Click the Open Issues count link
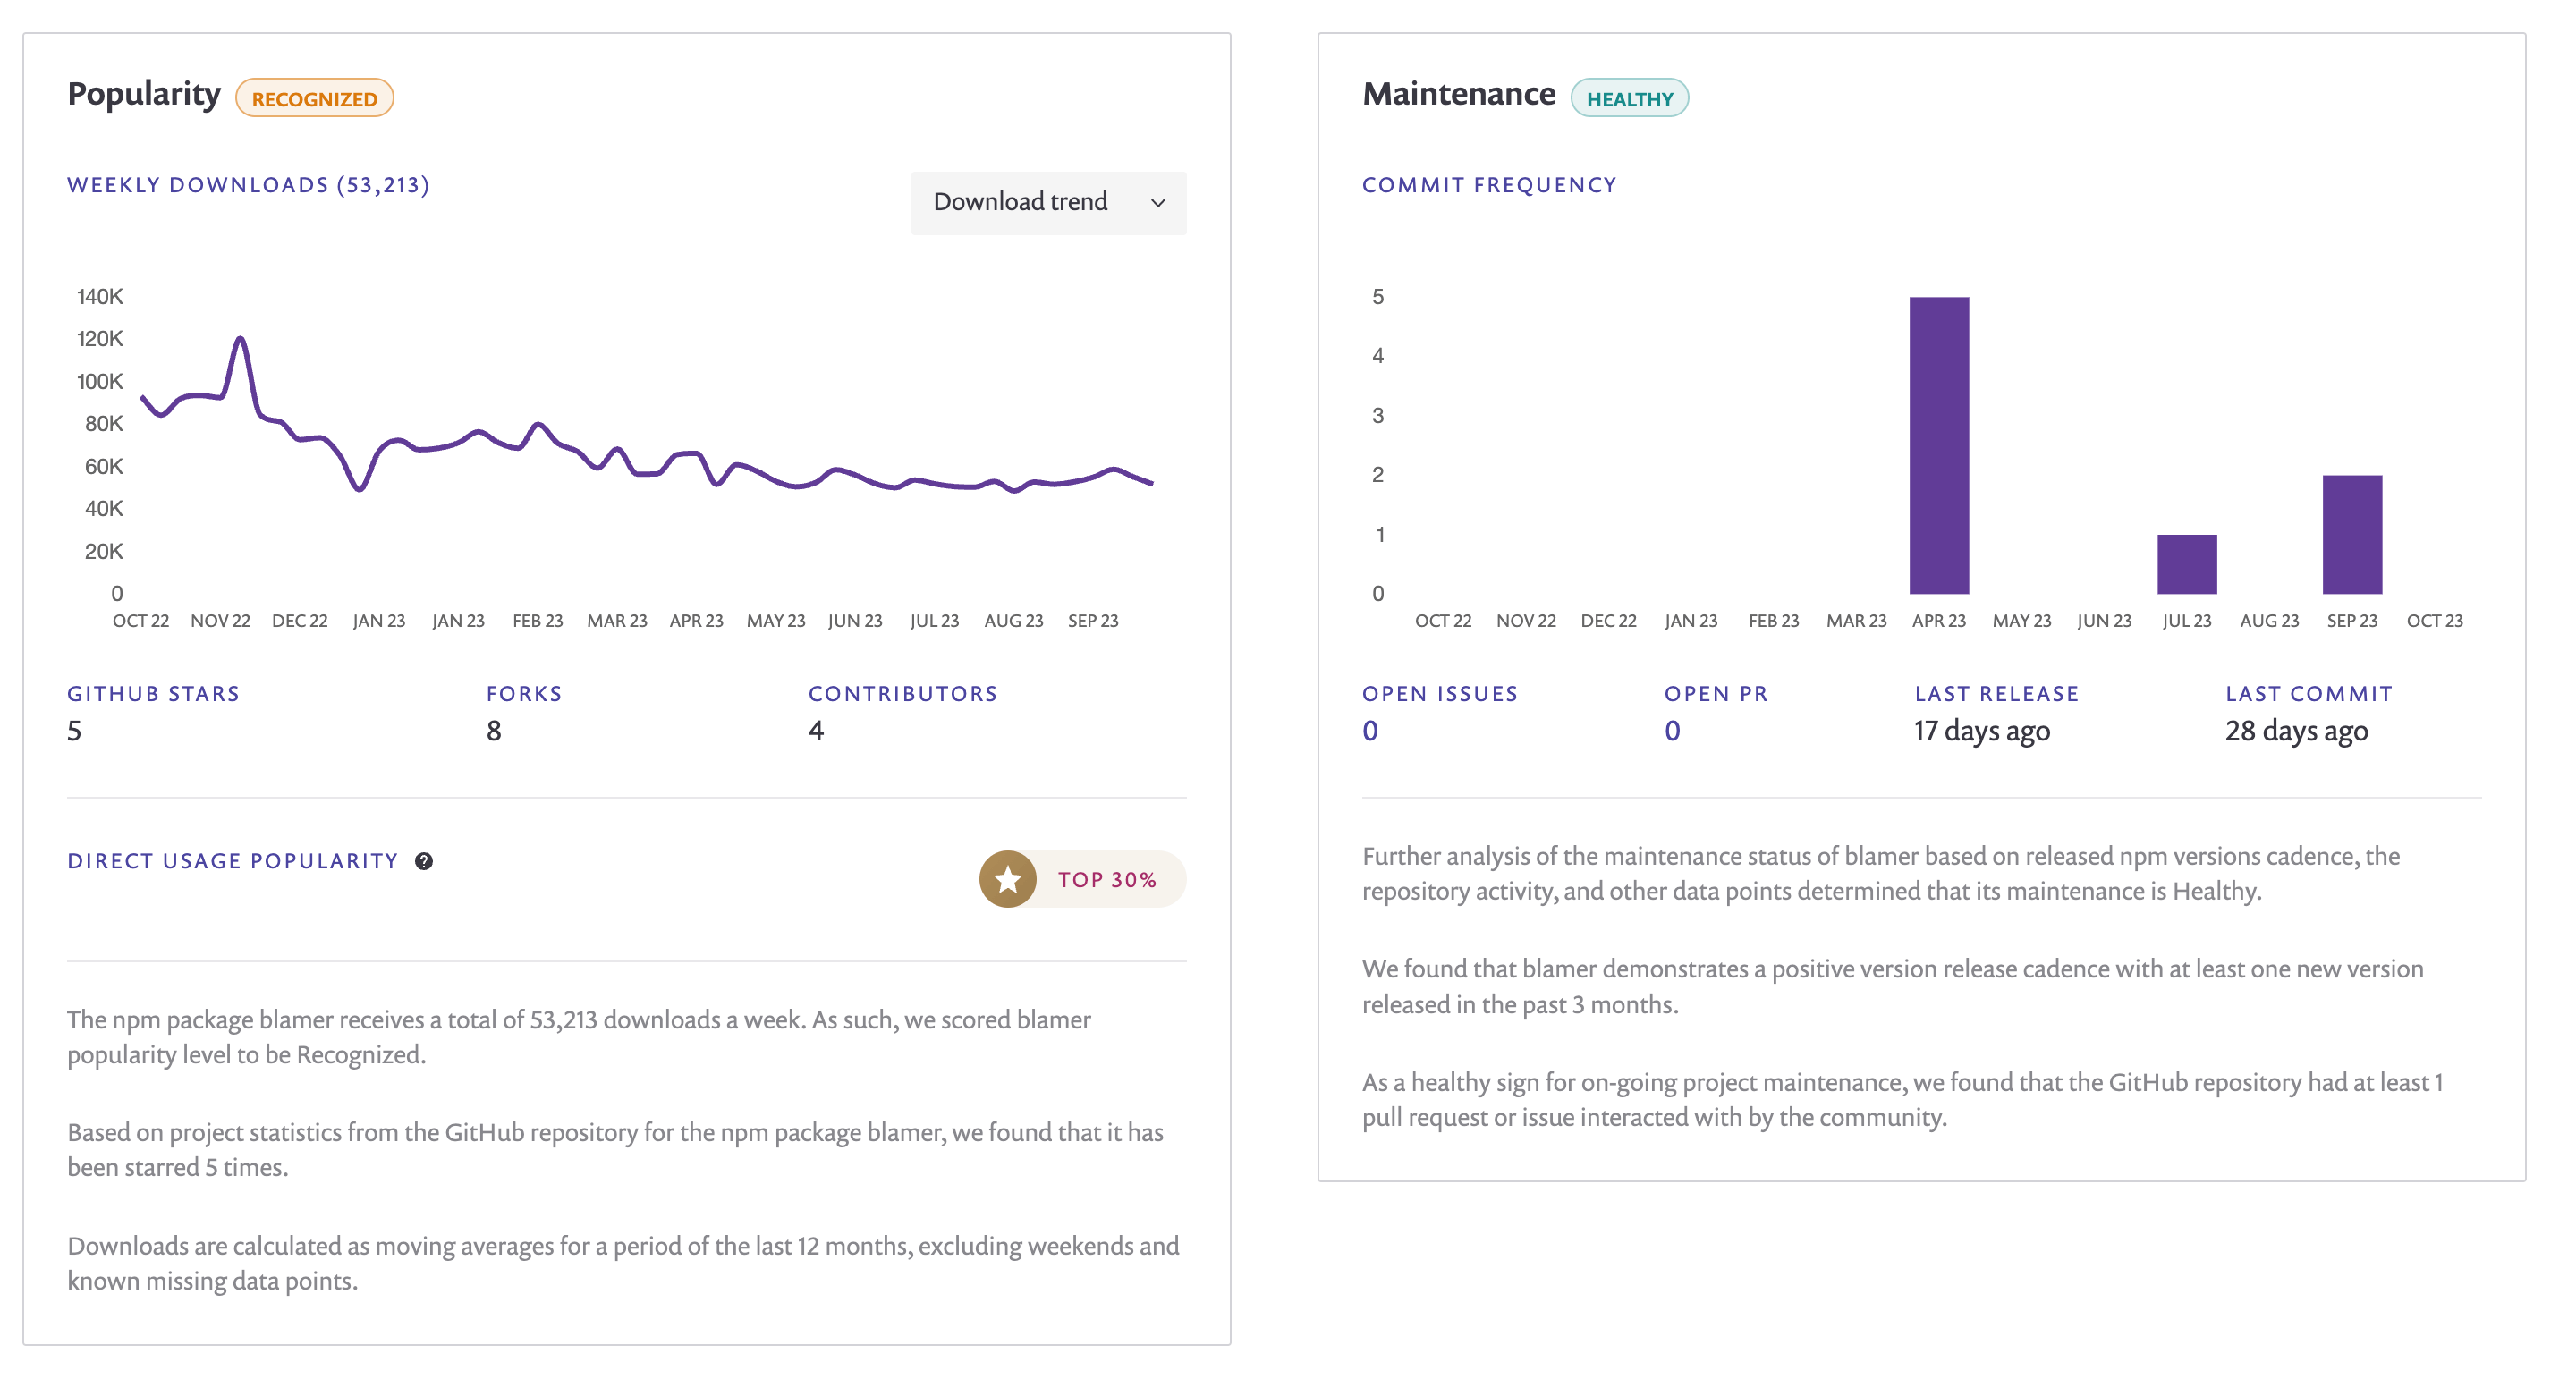This screenshot has height=1379, width=2576. point(1369,731)
